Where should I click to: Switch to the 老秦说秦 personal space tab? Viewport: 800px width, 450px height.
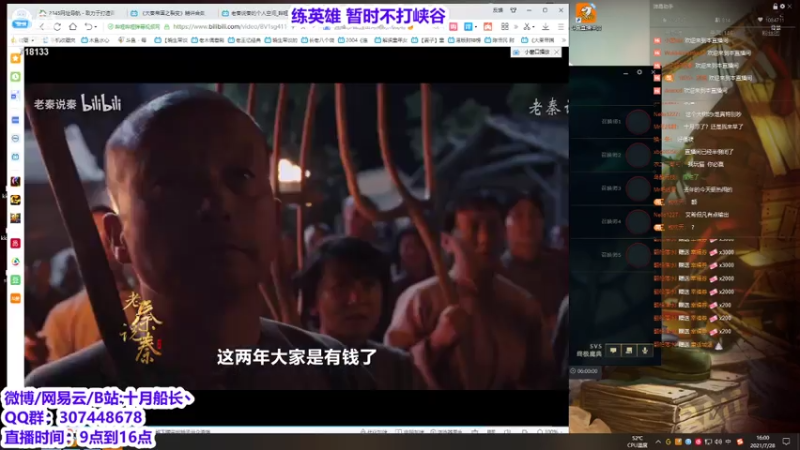pyautogui.click(x=255, y=13)
